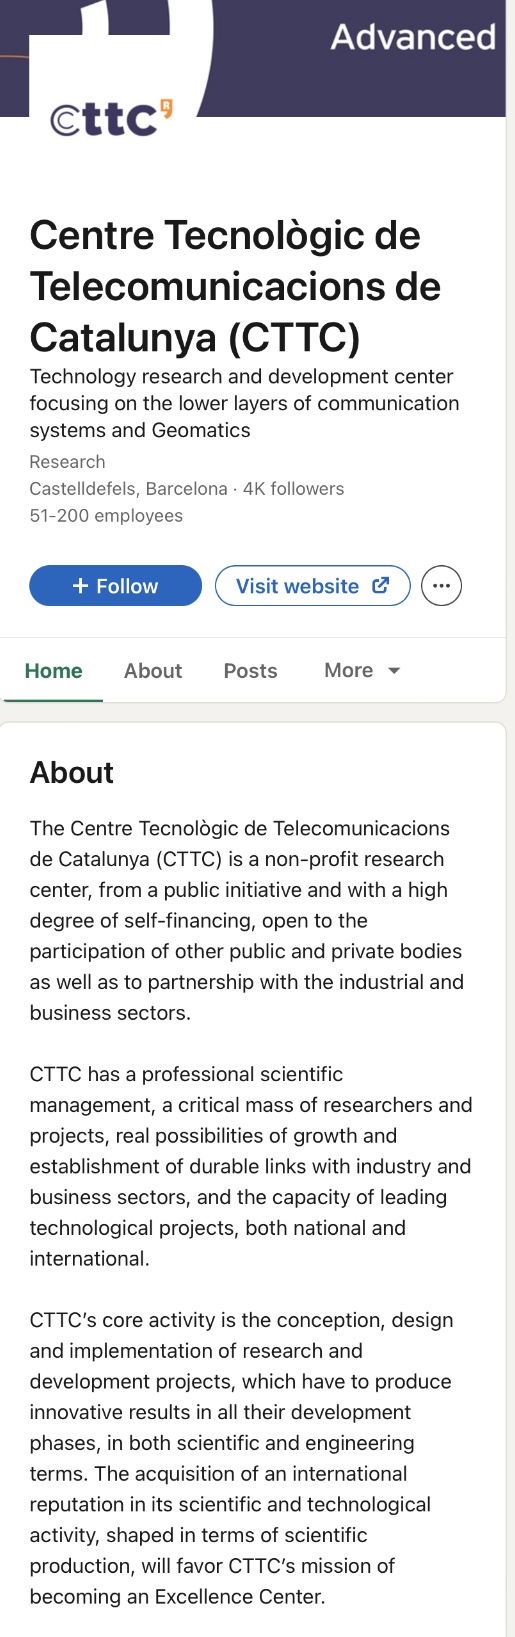
Task: Open the More tab menu
Action: click(362, 671)
